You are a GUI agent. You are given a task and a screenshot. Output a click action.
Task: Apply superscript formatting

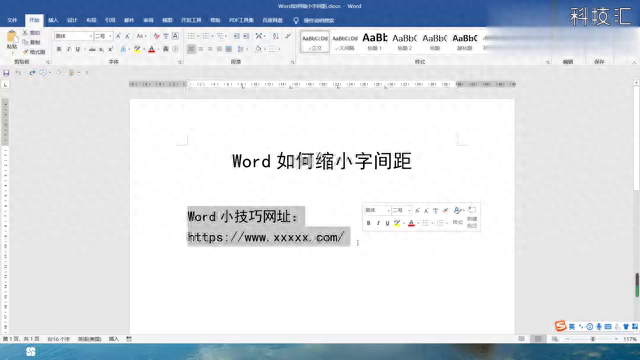point(110,49)
